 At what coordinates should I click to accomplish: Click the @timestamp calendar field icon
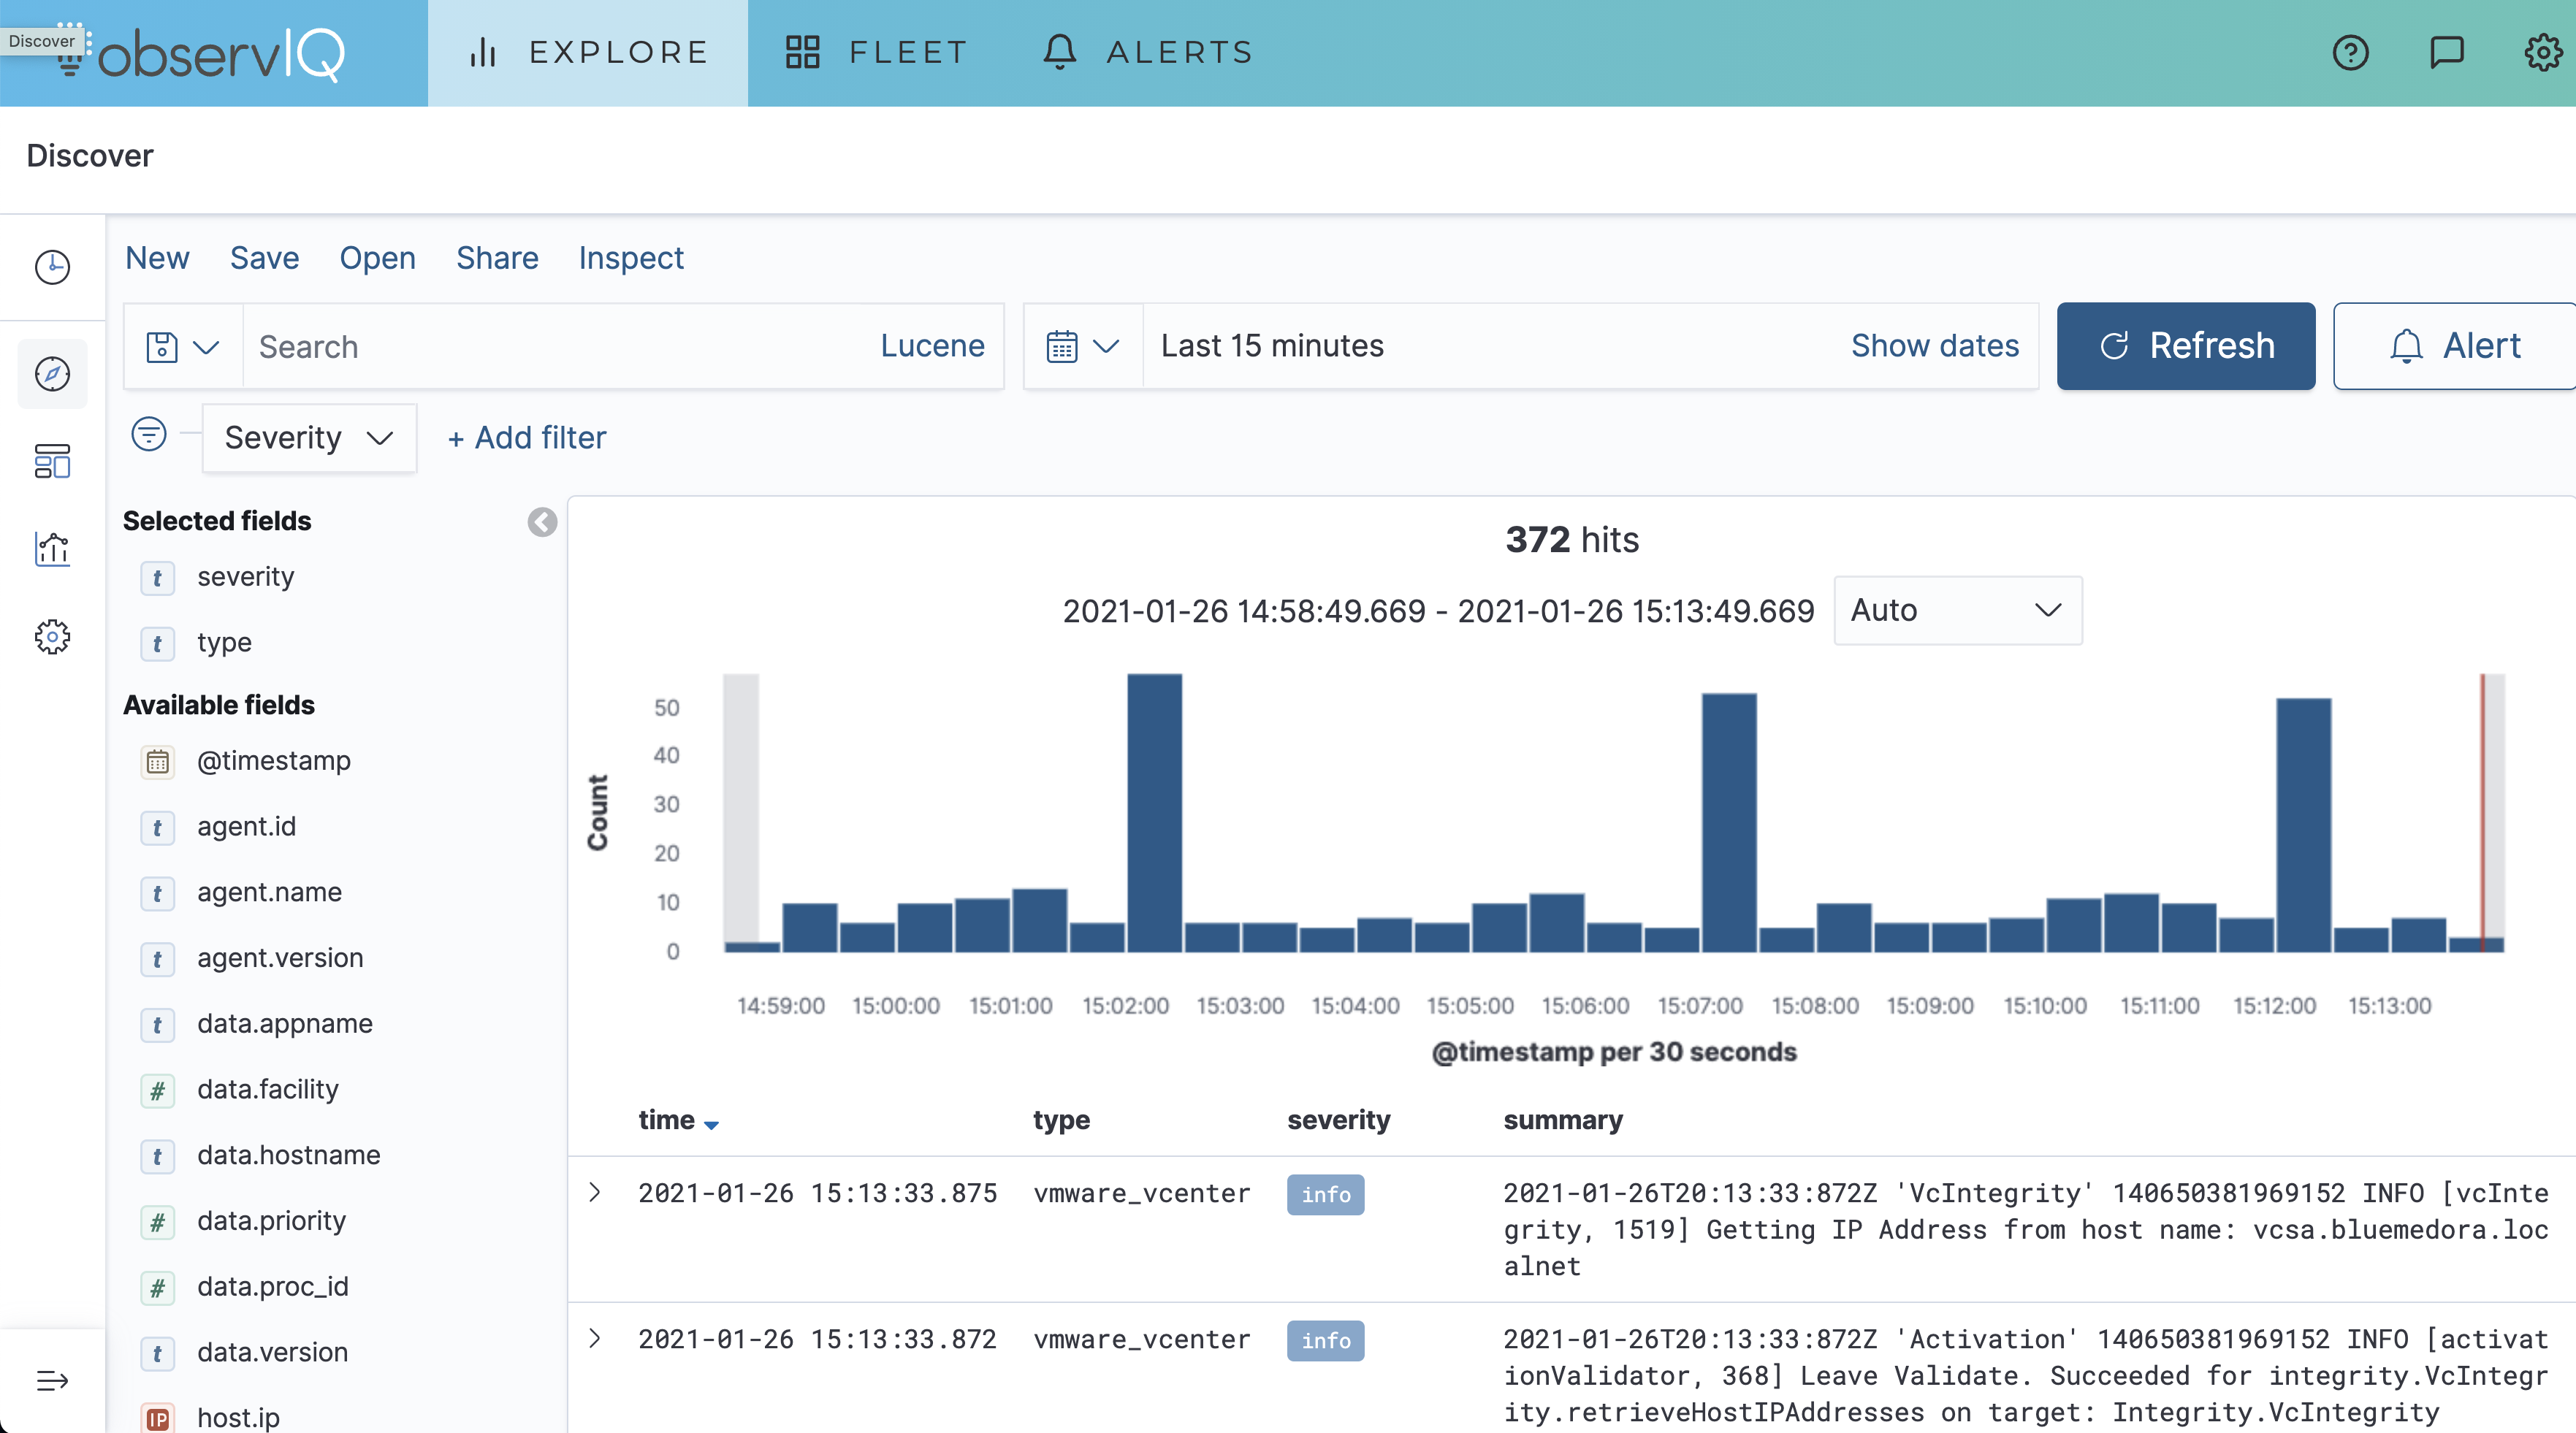coord(157,762)
